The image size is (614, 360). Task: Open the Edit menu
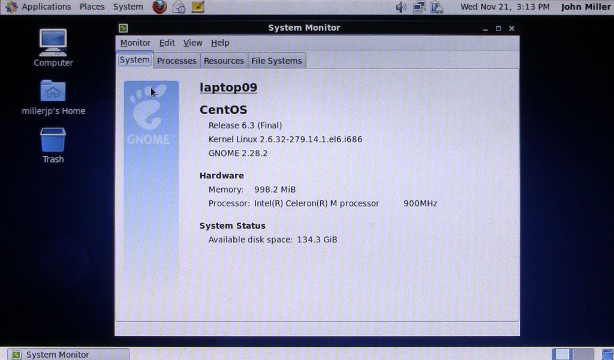coord(167,43)
